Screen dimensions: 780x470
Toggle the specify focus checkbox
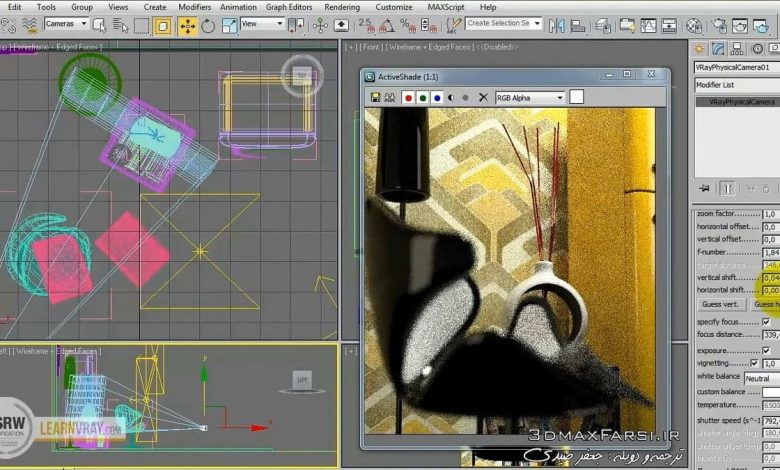click(x=766, y=321)
